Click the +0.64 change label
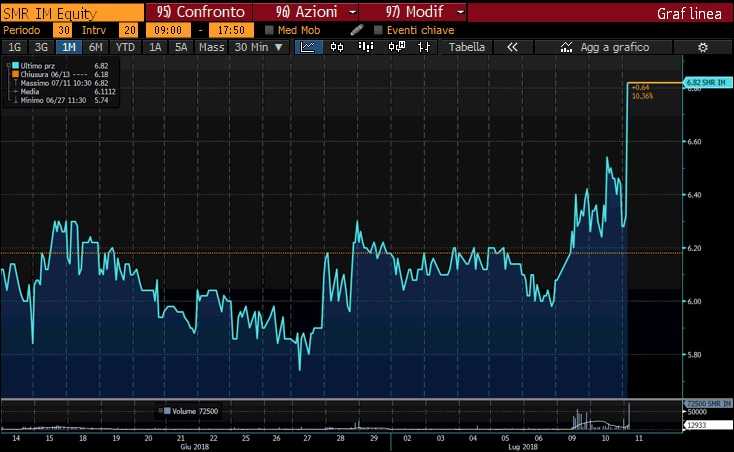The height and width of the screenshot is (452, 734). (640, 87)
